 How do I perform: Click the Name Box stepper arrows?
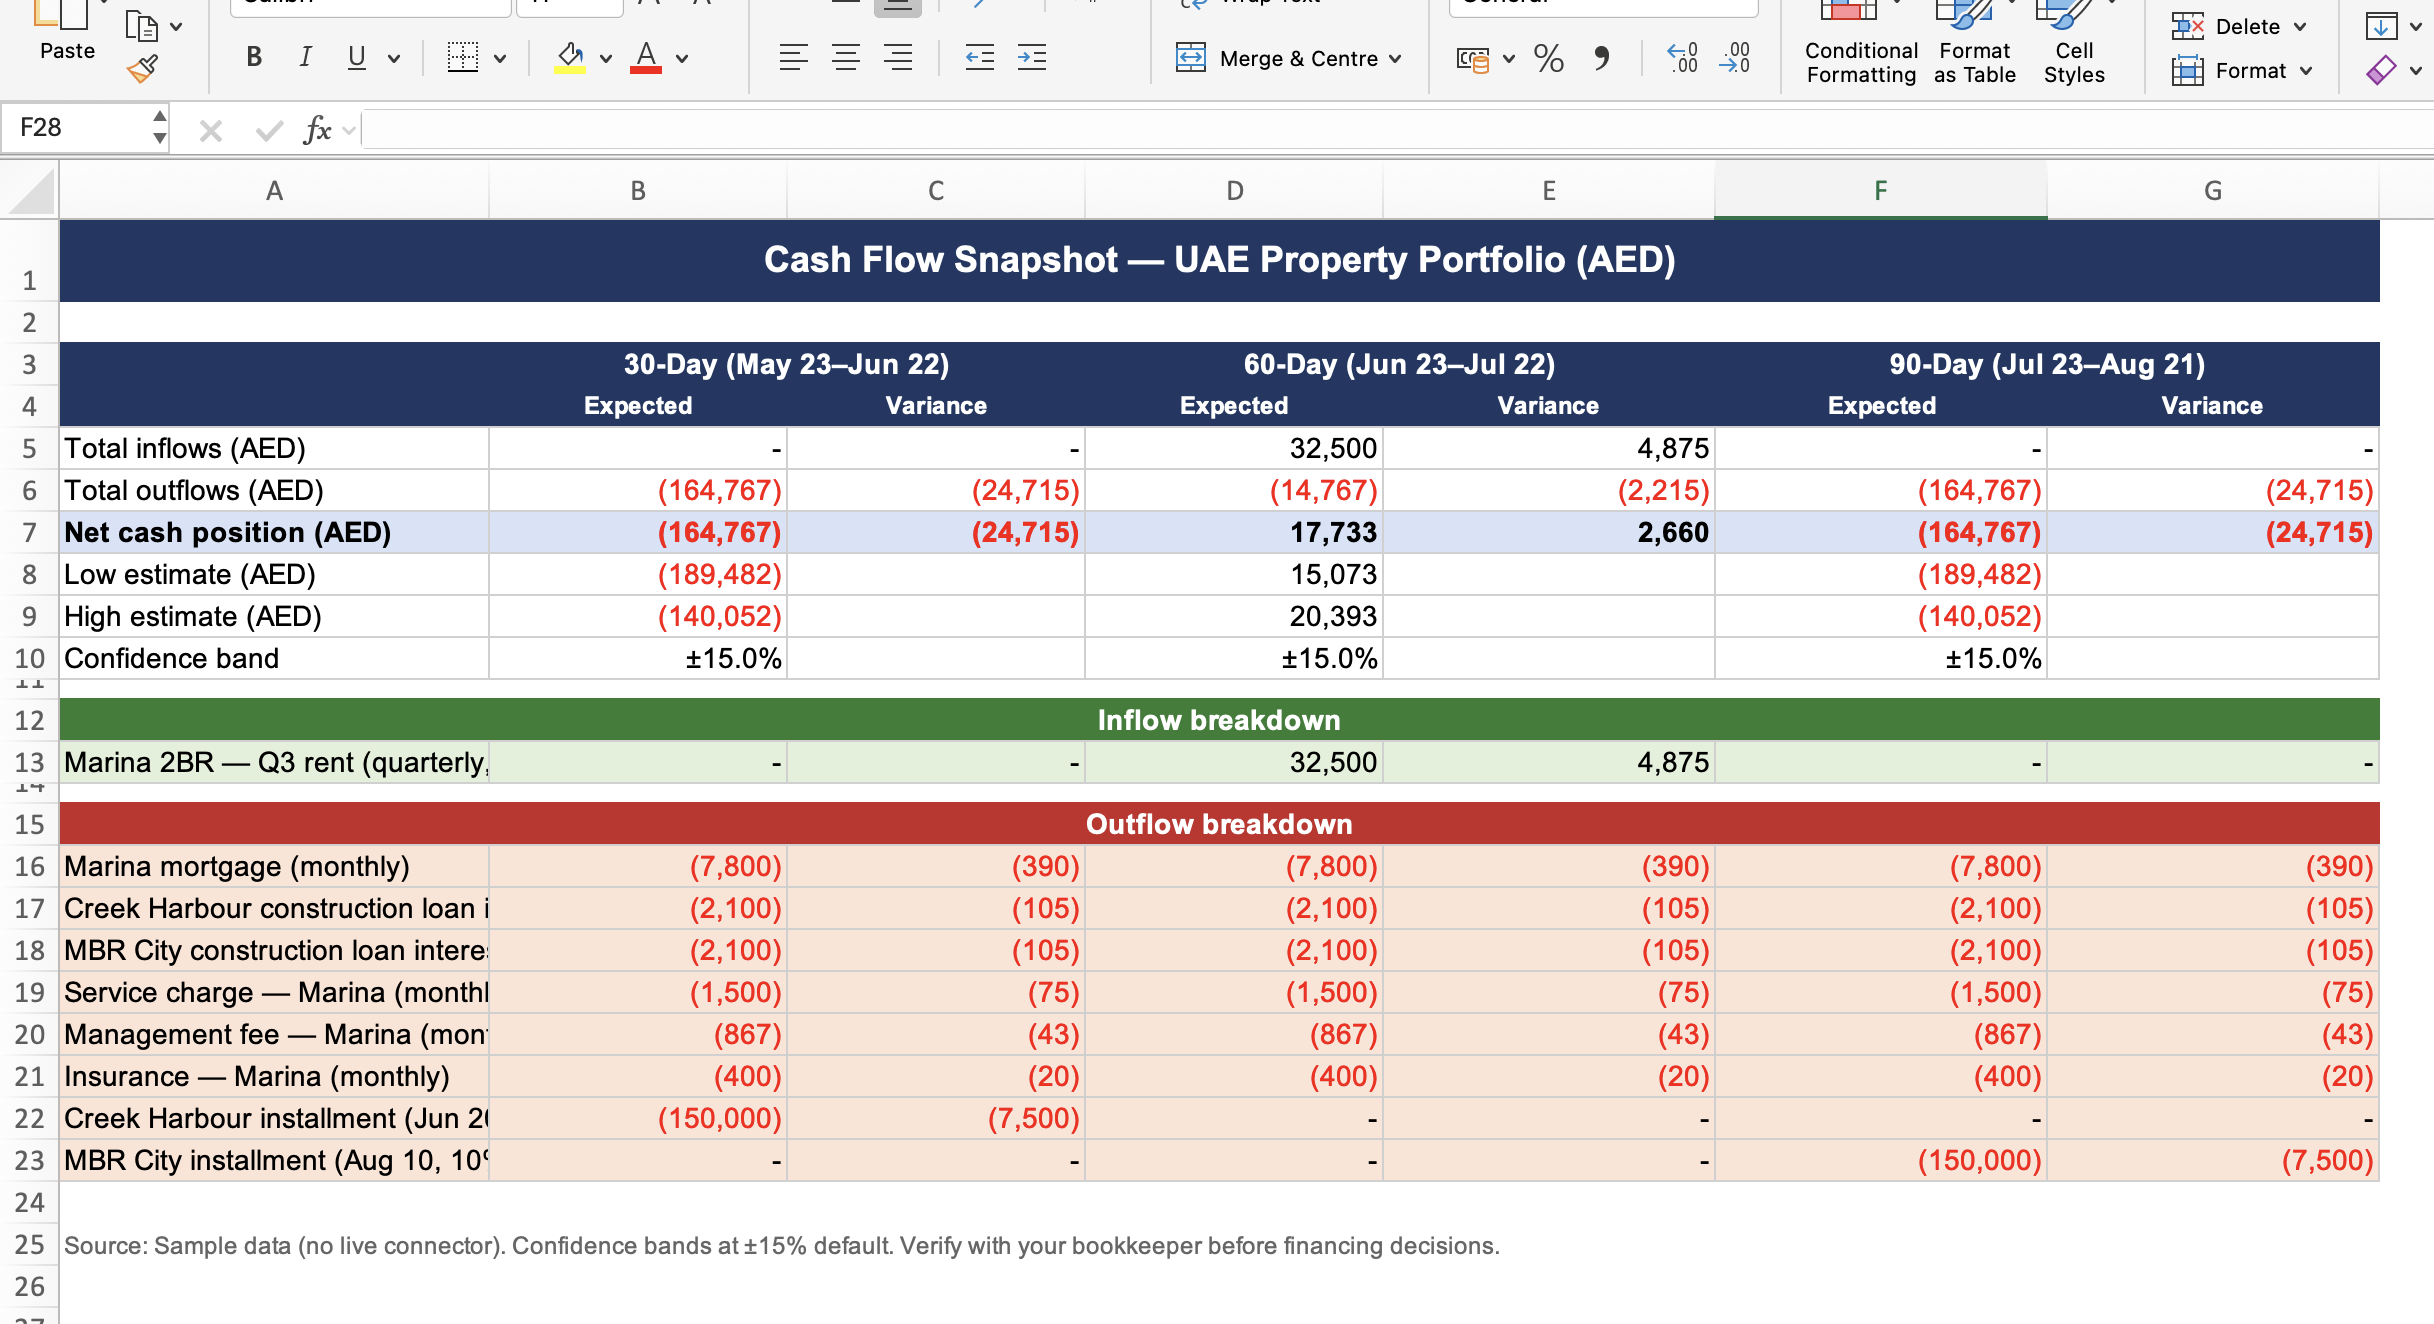coord(159,128)
